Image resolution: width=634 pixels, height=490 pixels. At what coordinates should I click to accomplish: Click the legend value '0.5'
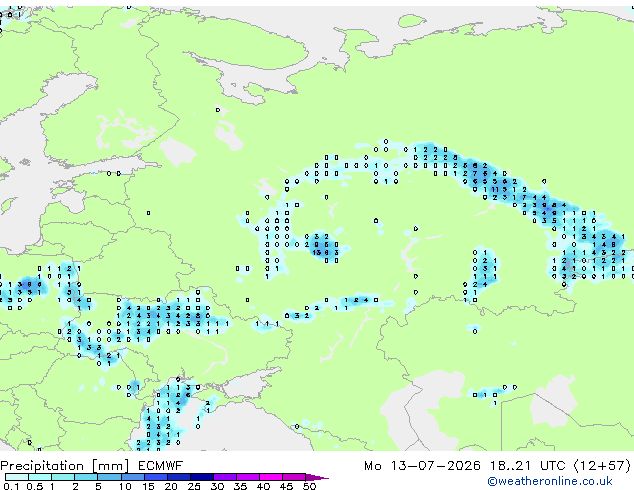click(35, 486)
